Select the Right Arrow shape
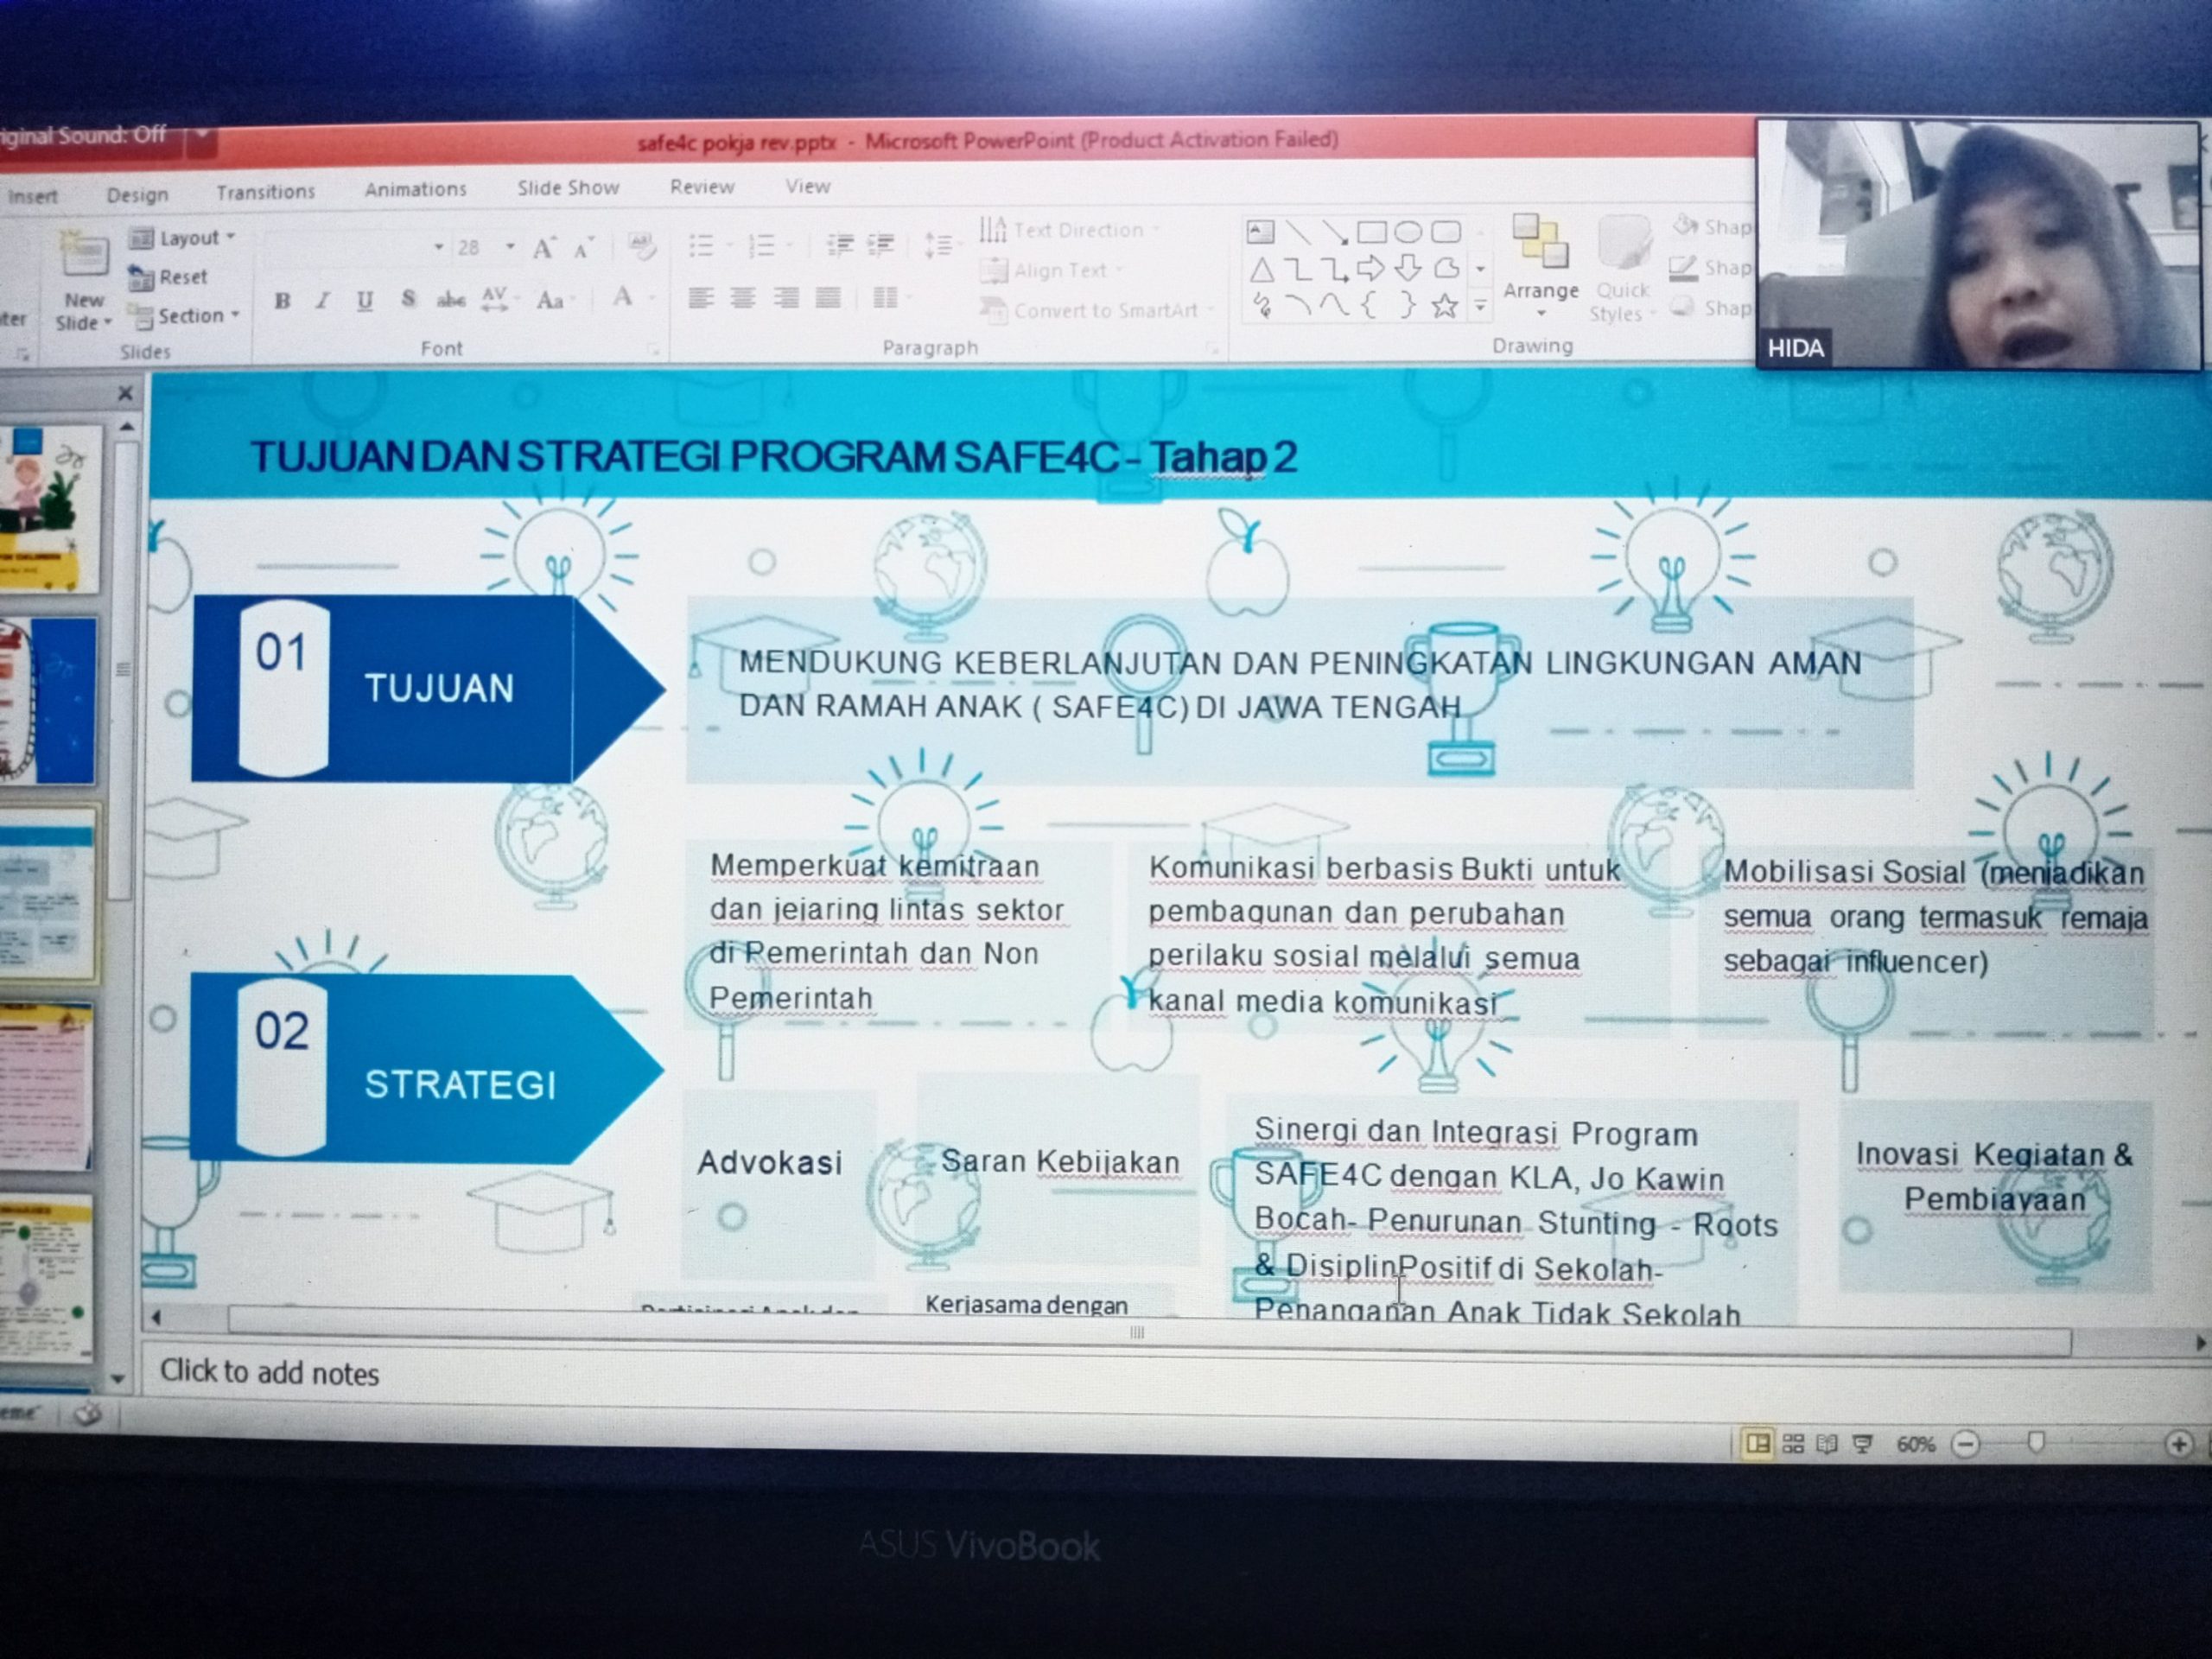 point(1371,268)
